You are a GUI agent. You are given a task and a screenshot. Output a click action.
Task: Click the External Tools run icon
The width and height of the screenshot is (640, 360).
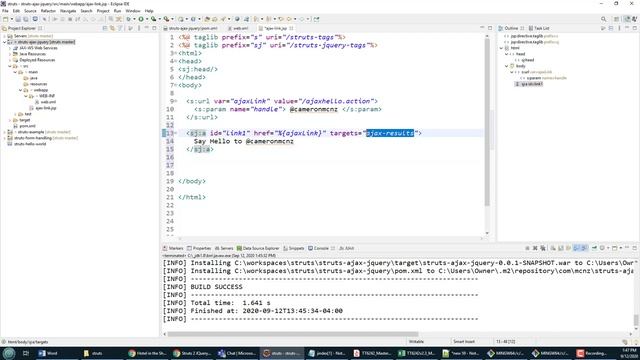click(166, 19)
